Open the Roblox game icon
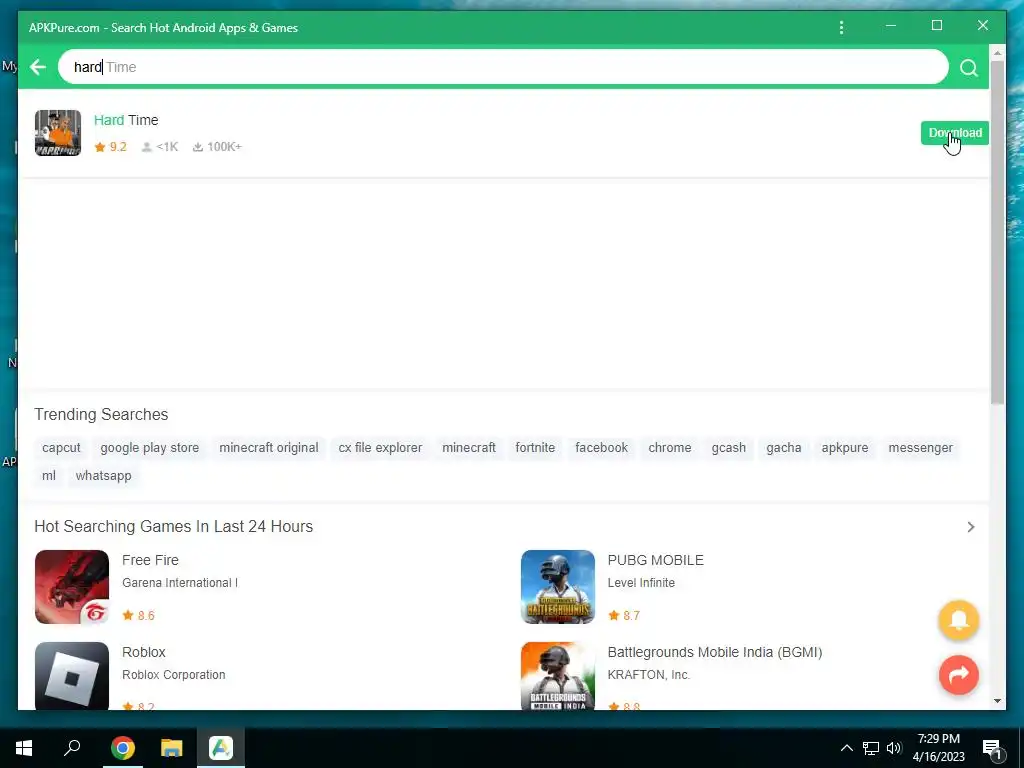 pos(72,676)
